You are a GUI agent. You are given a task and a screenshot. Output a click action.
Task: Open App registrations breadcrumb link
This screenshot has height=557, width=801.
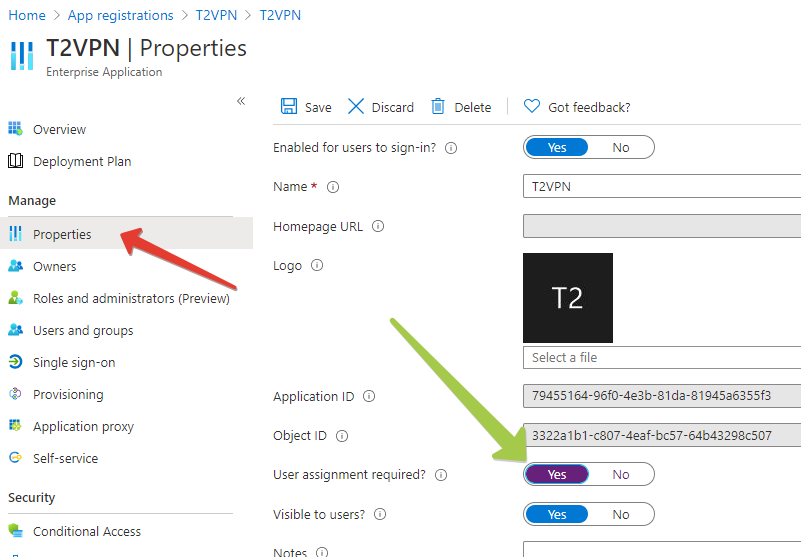point(120,16)
